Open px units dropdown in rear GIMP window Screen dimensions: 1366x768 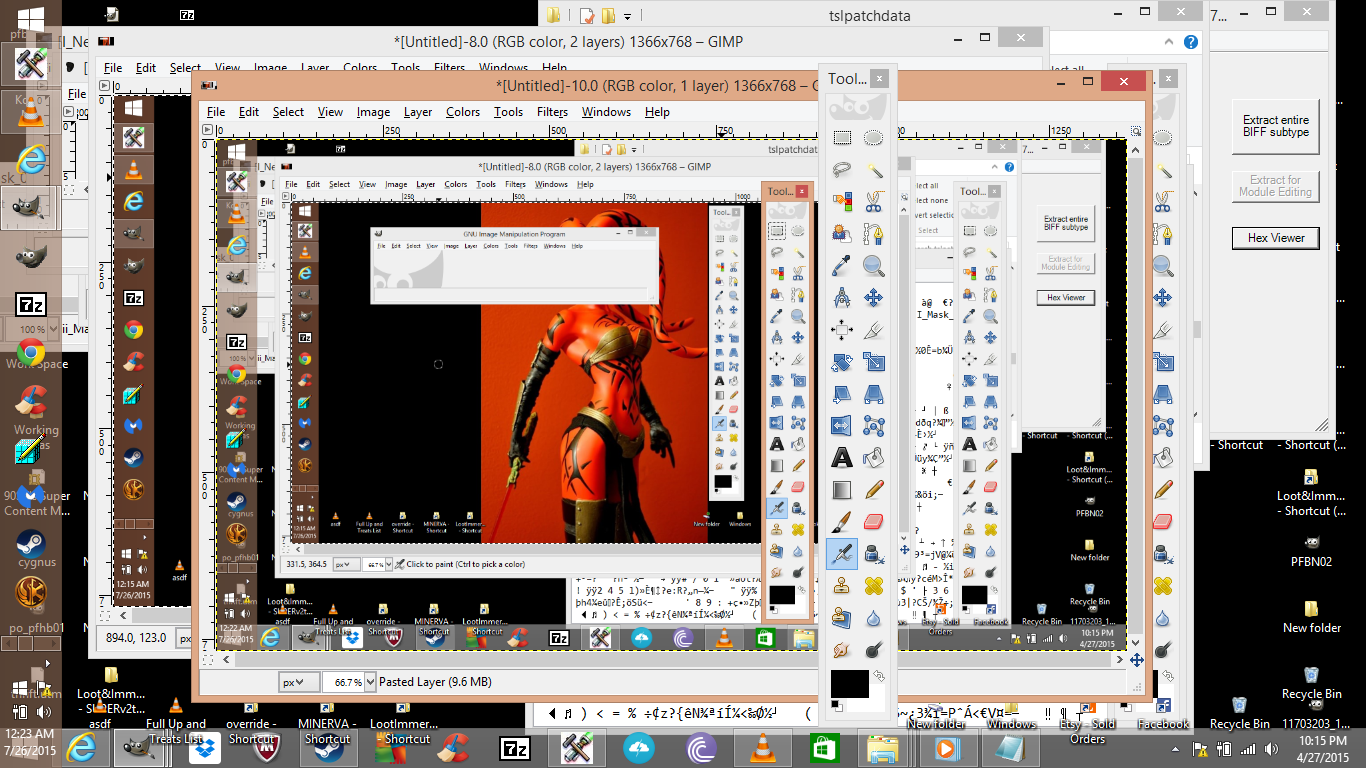(187, 637)
